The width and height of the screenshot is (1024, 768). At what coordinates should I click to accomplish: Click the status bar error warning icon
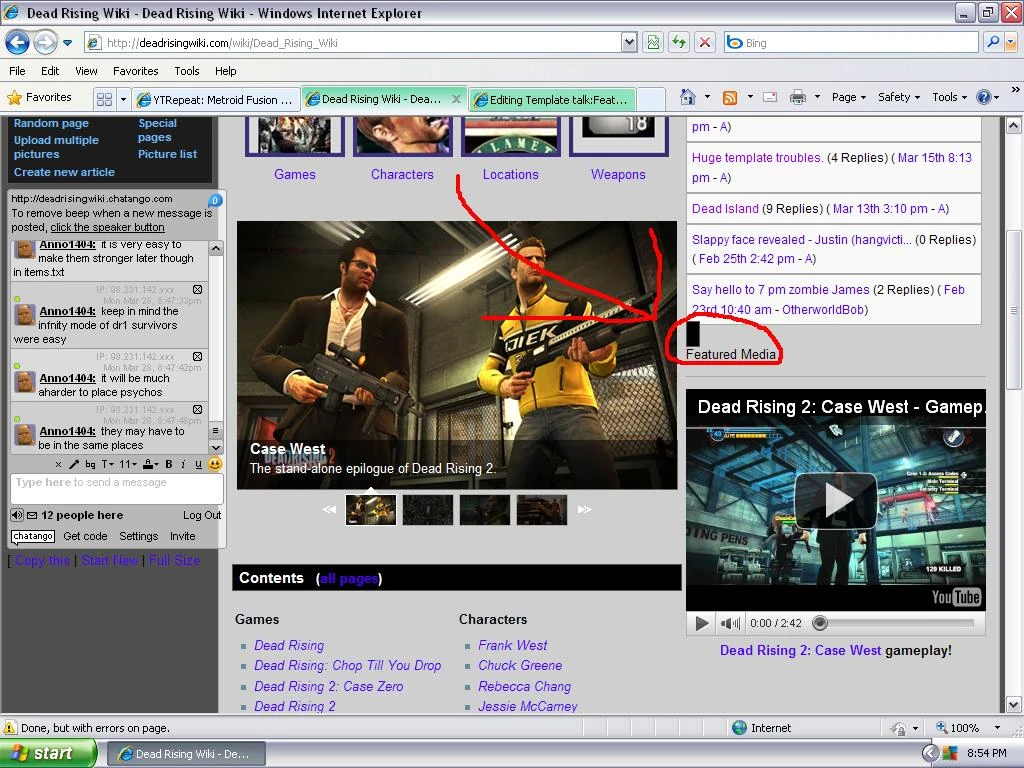point(10,728)
